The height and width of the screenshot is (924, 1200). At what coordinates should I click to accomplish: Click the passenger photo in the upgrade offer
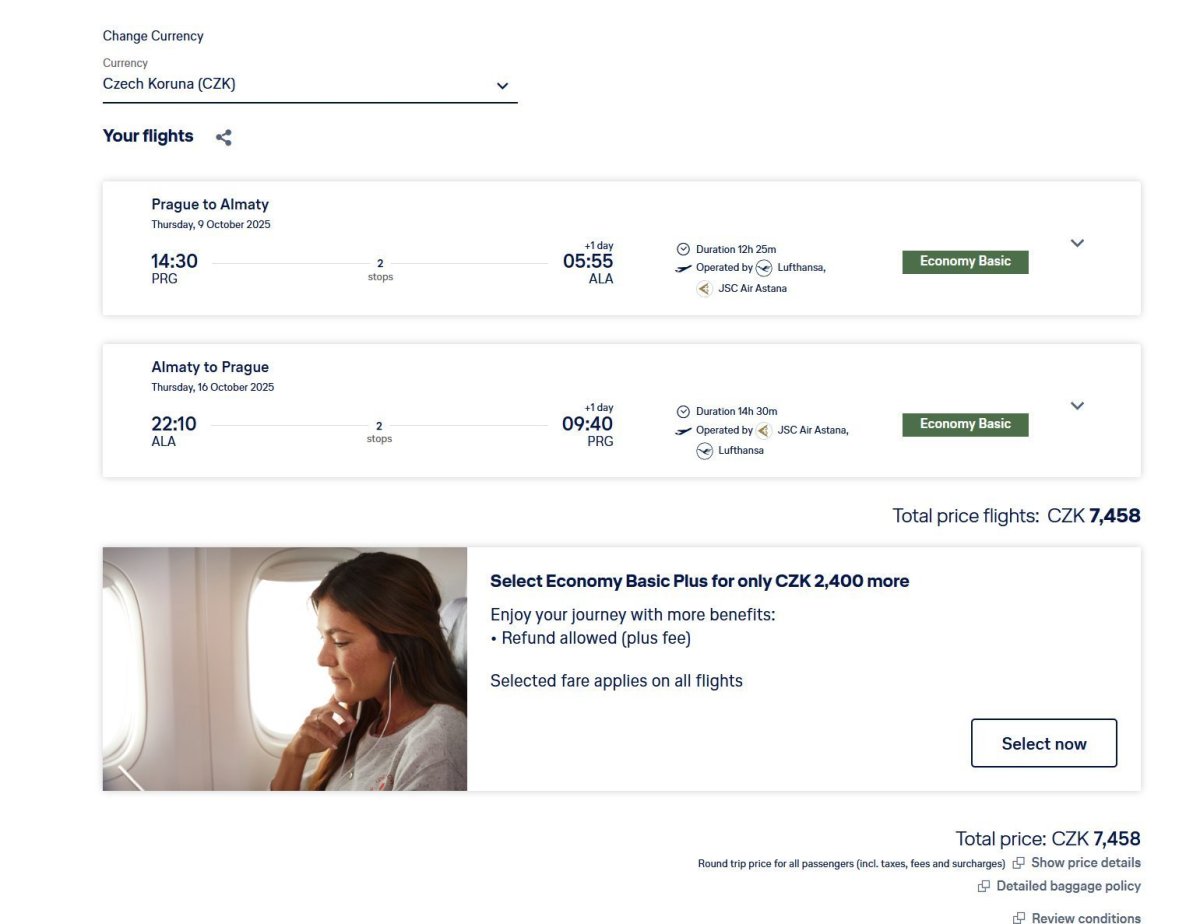click(285, 669)
